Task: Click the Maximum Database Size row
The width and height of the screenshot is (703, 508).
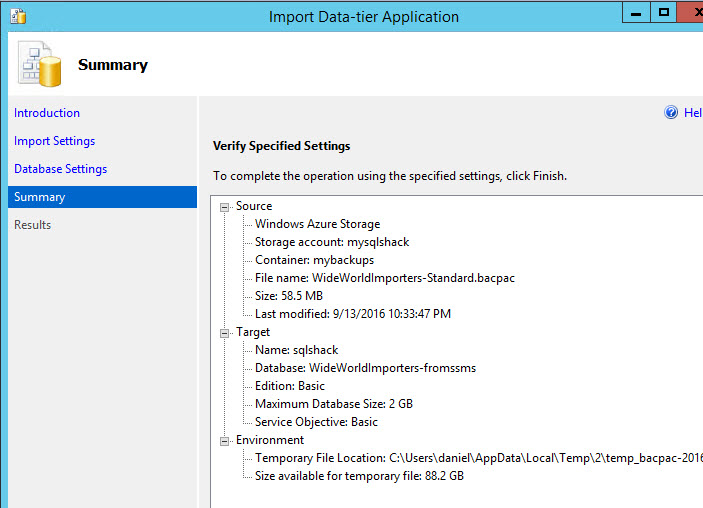Action: [x=333, y=404]
